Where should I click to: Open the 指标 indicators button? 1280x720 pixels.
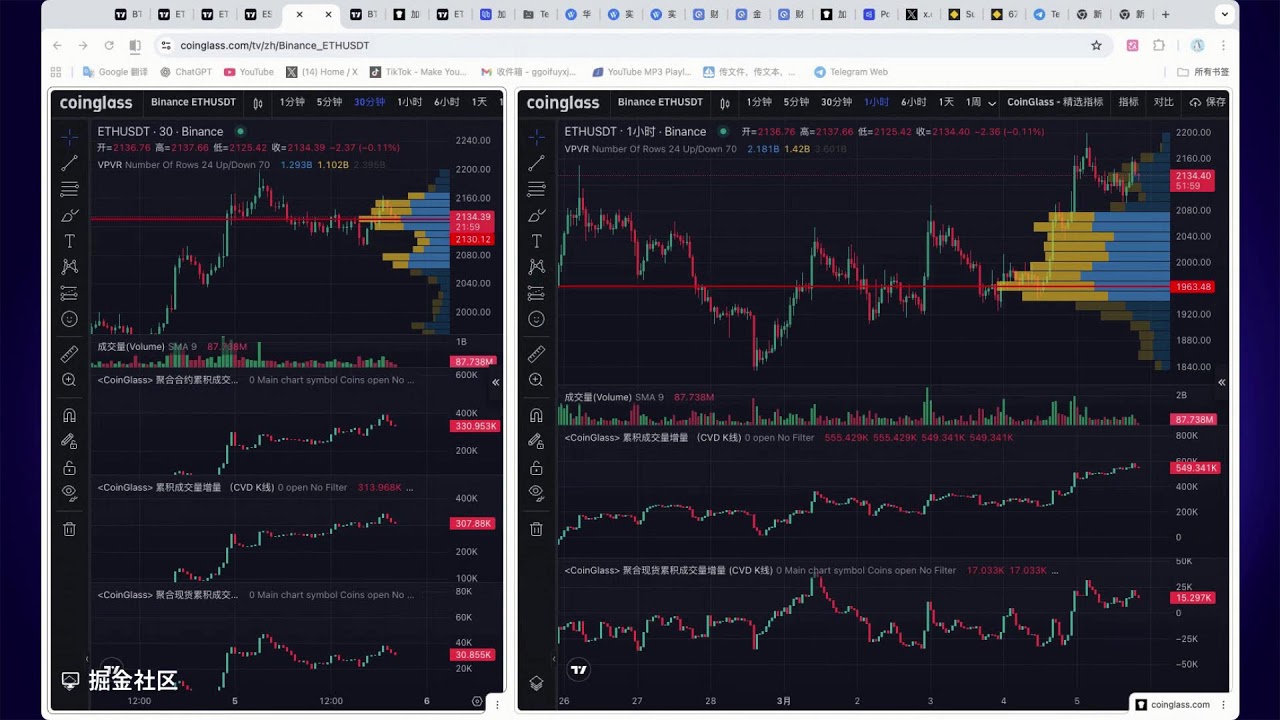click(1128, 102)
